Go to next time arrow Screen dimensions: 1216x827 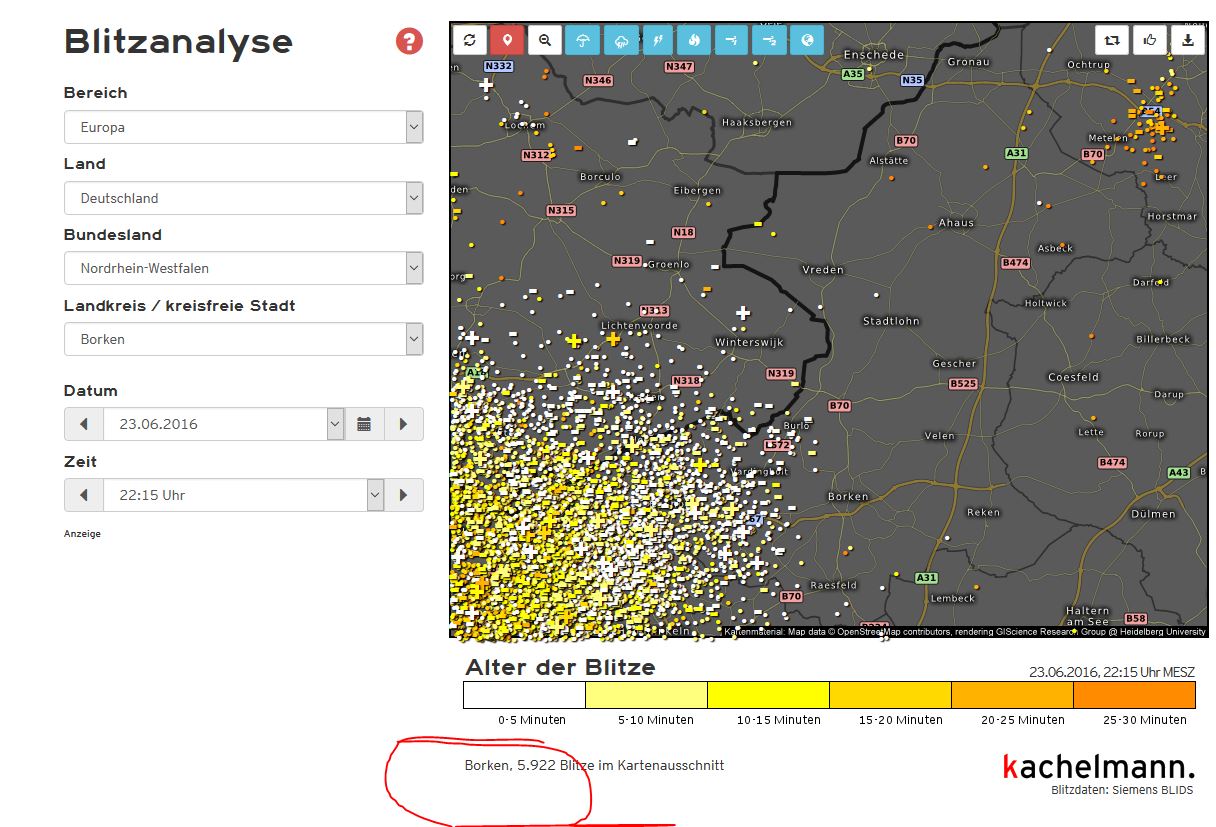pyautogui.click(x=403, y=495)
